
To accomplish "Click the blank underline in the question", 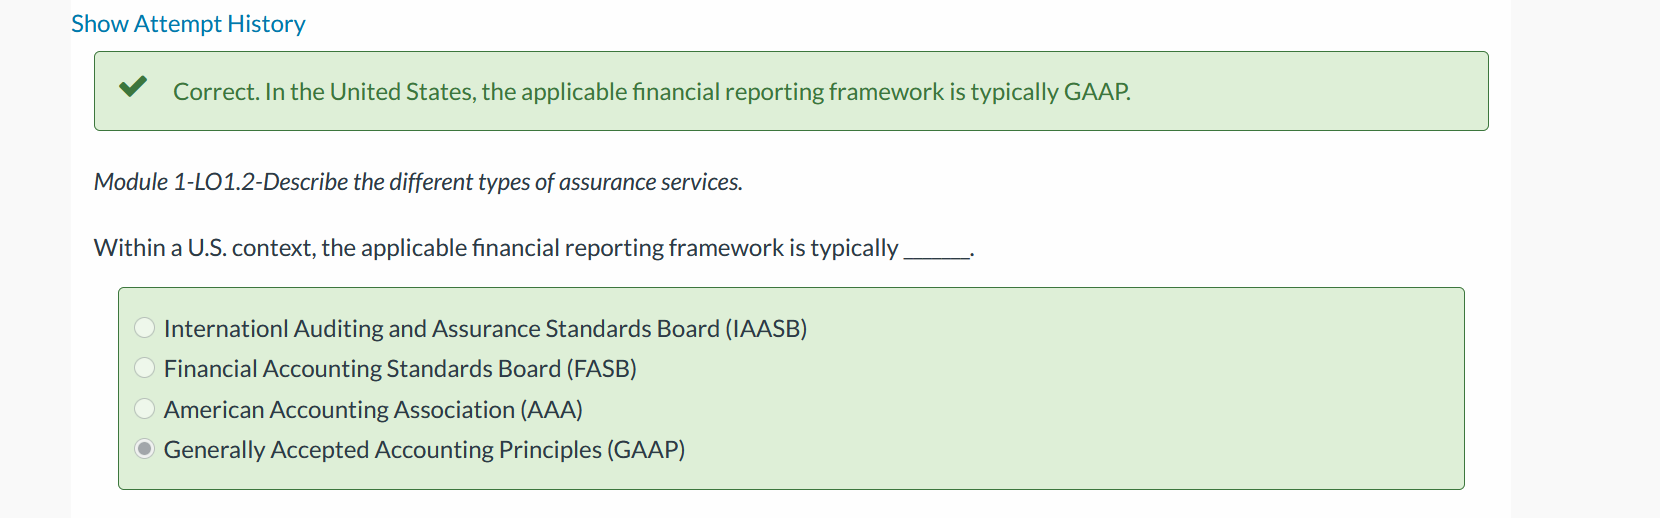I will click(x=937, y=254).
